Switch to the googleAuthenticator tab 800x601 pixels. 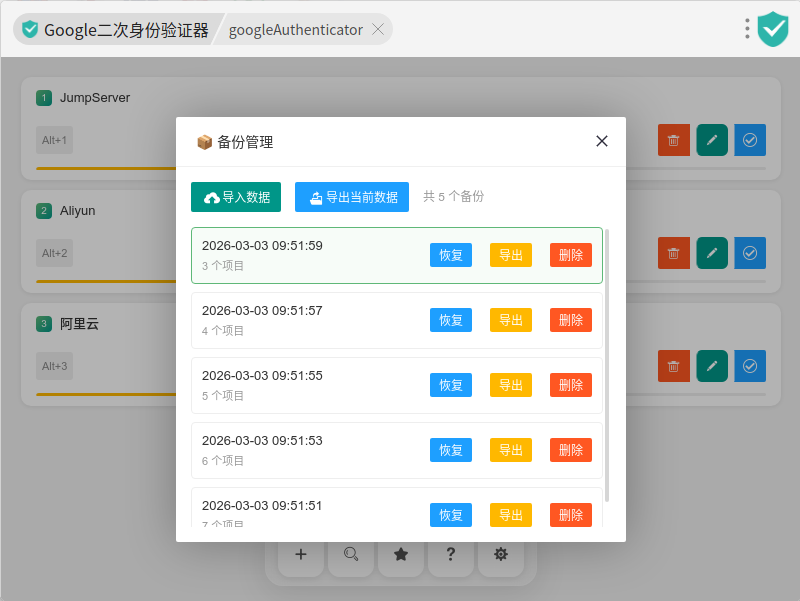295,30
